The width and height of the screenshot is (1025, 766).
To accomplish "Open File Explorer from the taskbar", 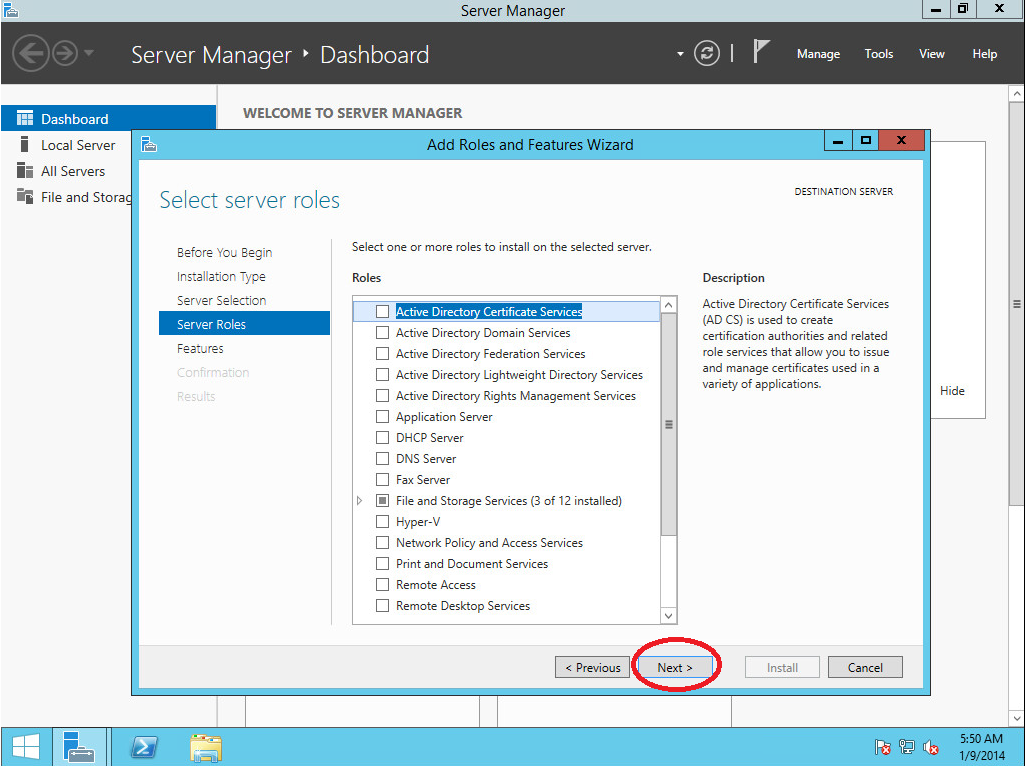I will 206,747.
